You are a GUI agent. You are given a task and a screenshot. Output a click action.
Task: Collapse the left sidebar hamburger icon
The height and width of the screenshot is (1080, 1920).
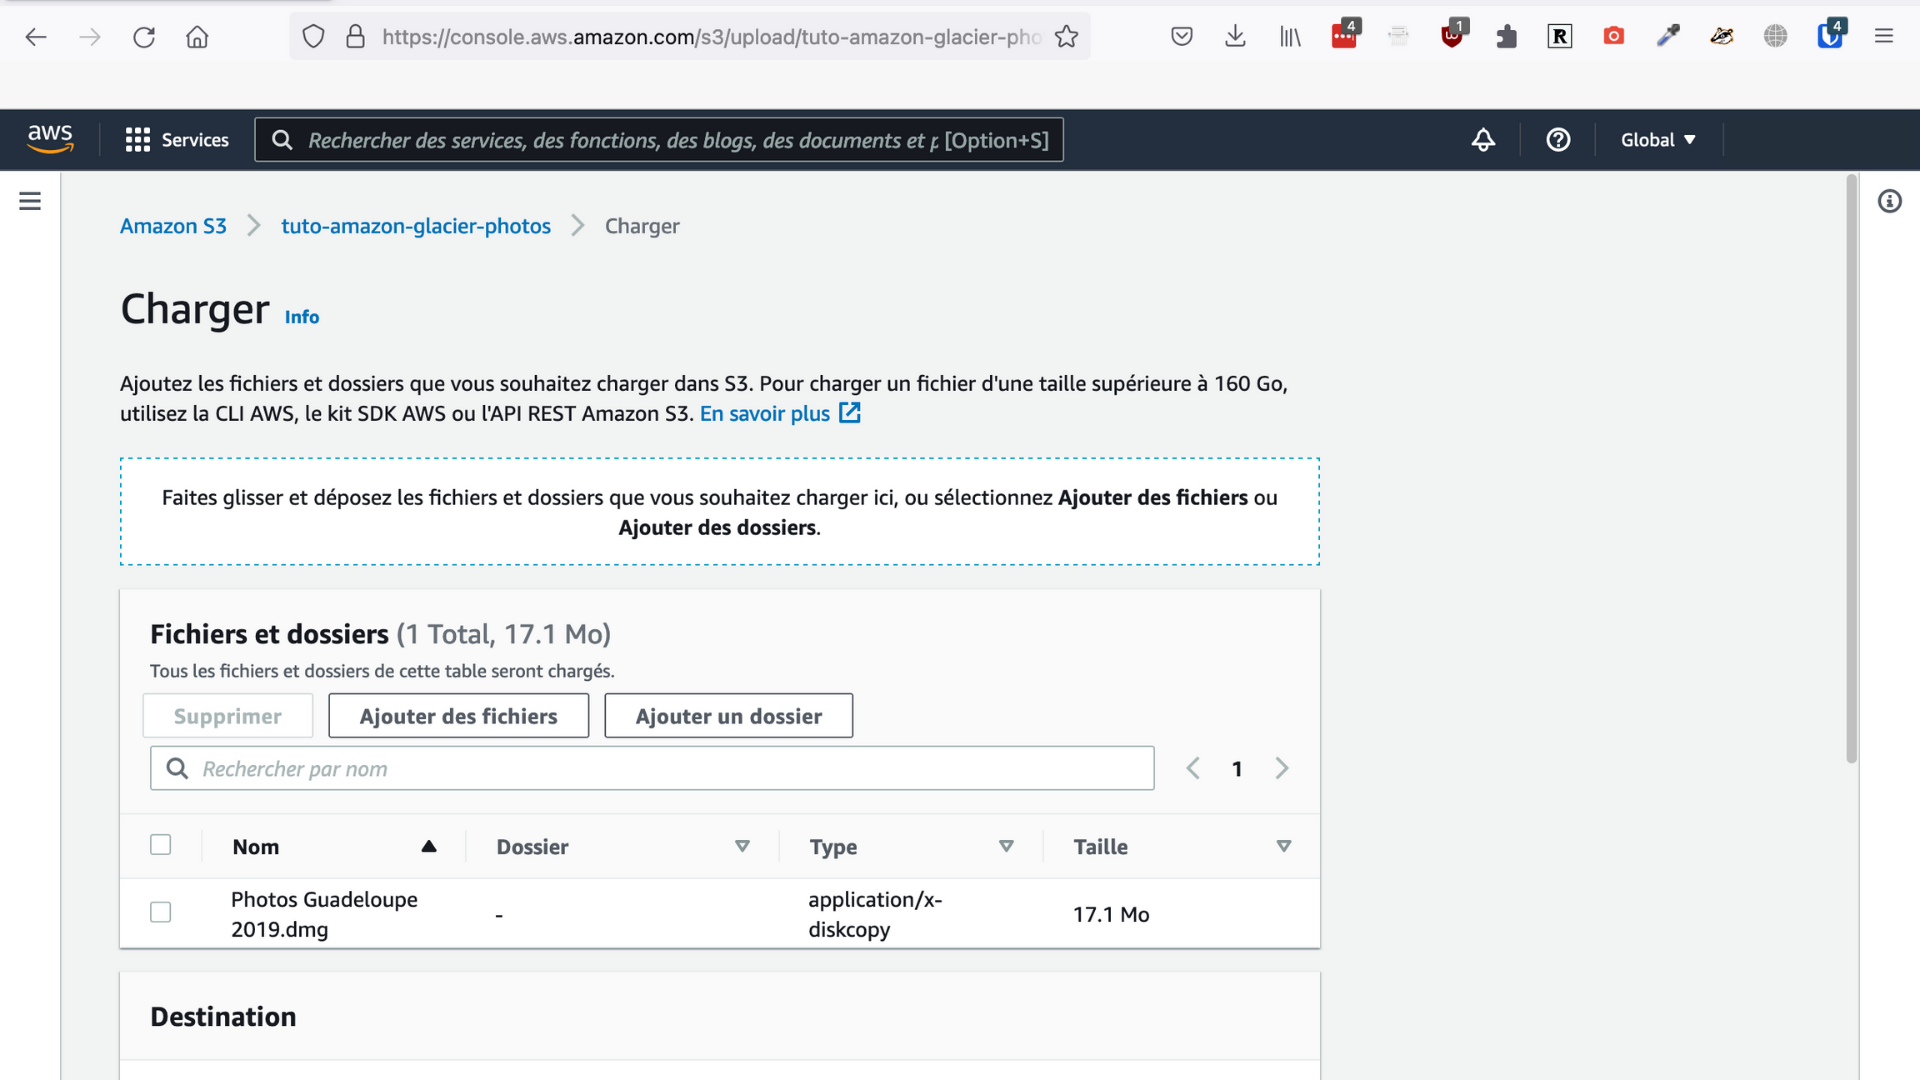(29, 200)
